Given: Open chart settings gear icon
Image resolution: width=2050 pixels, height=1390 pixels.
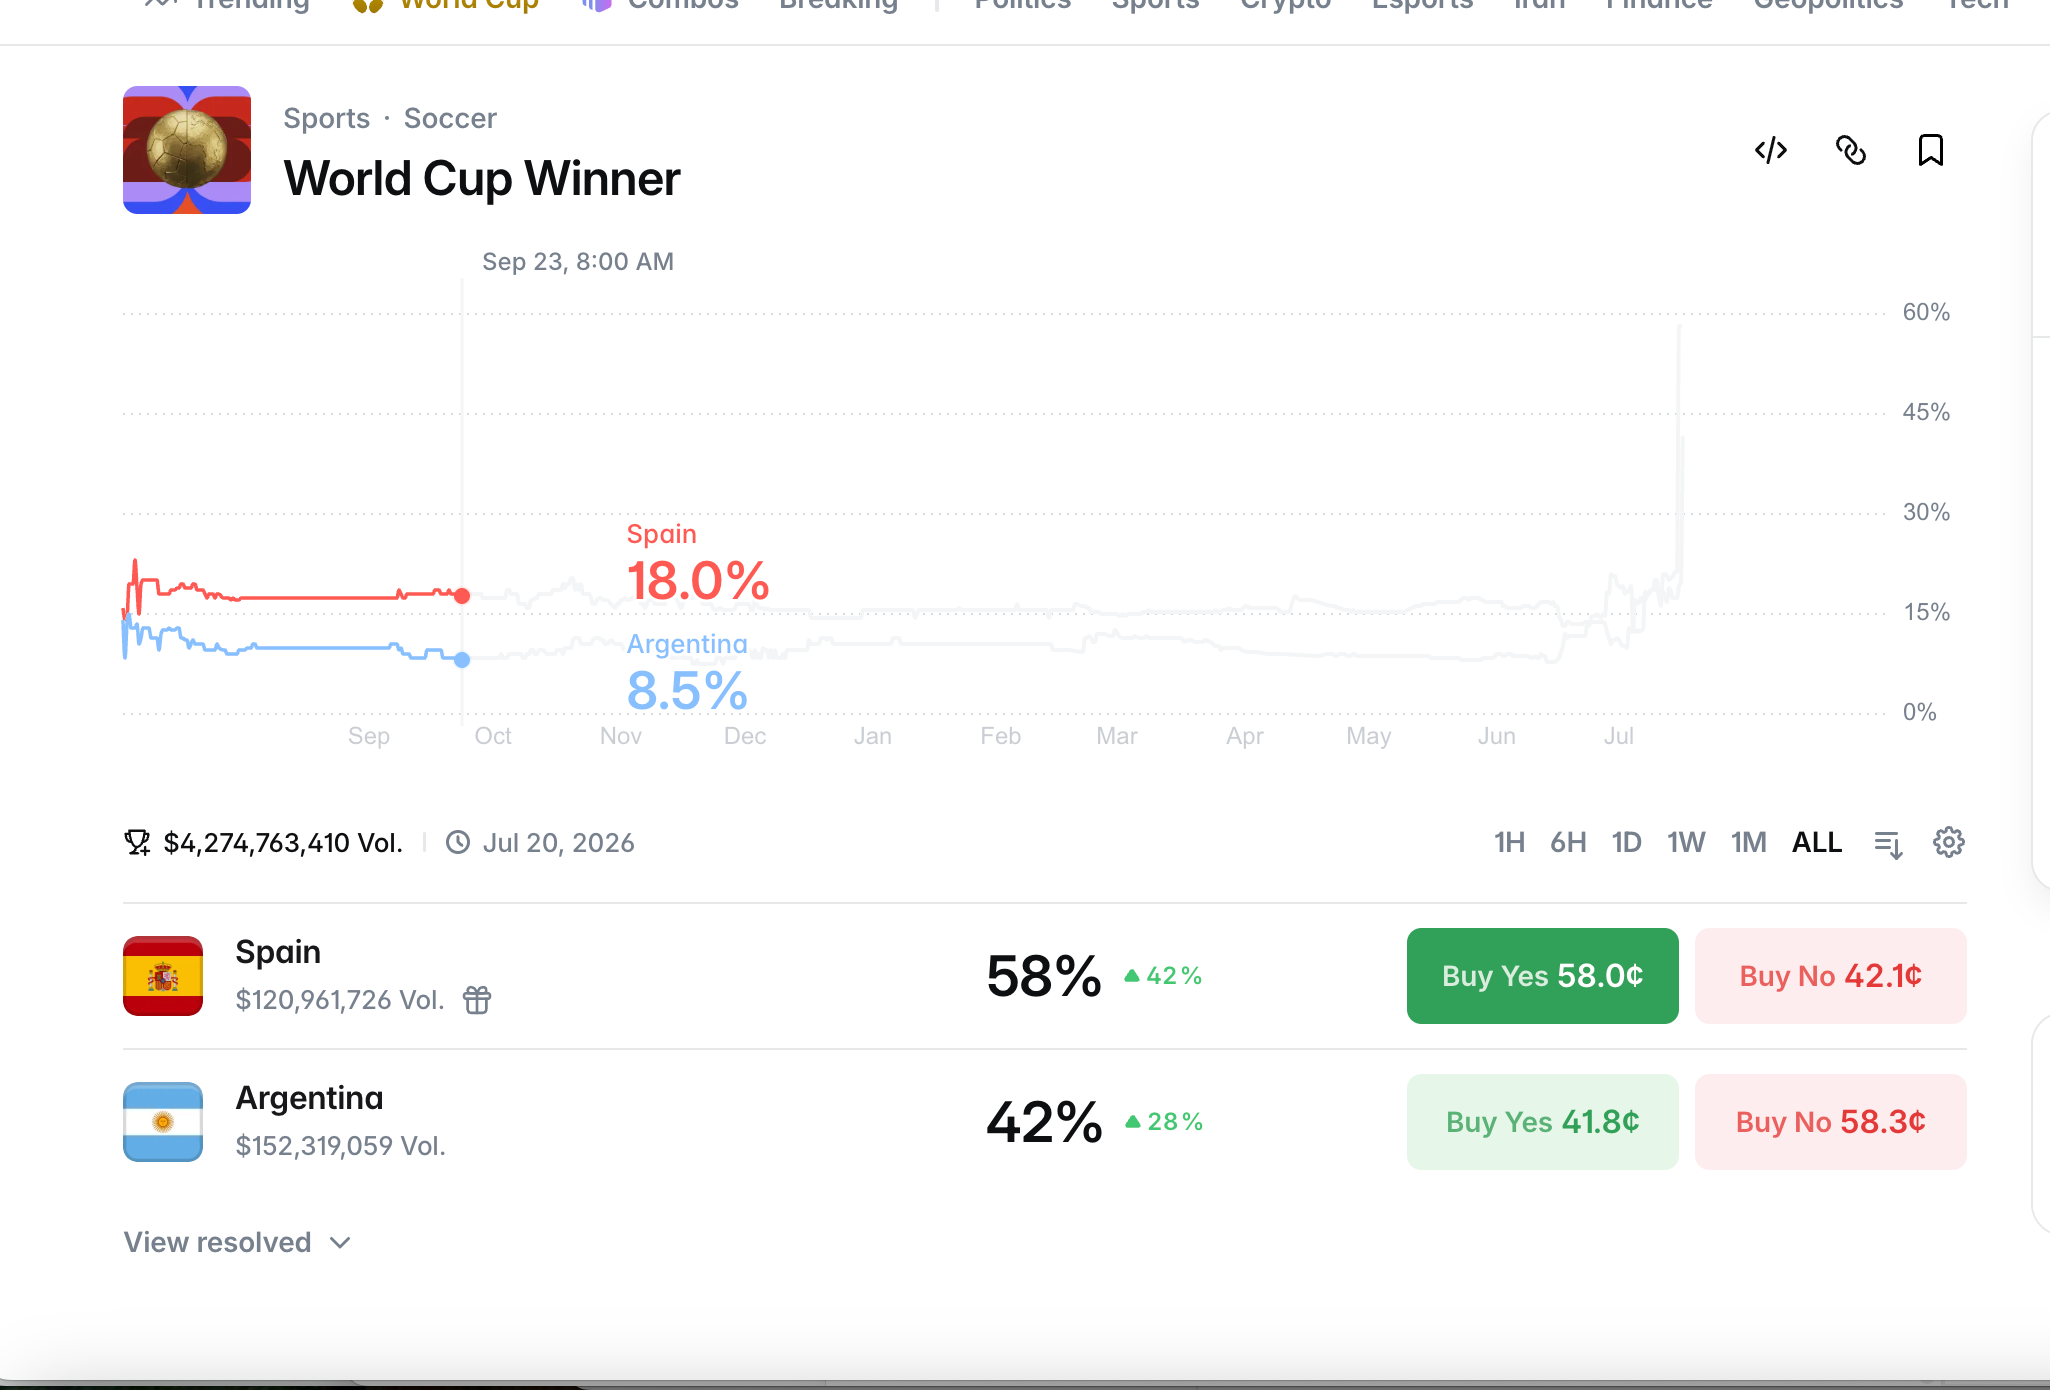Looking at the screenshot, I should (x=1949, y=842).
